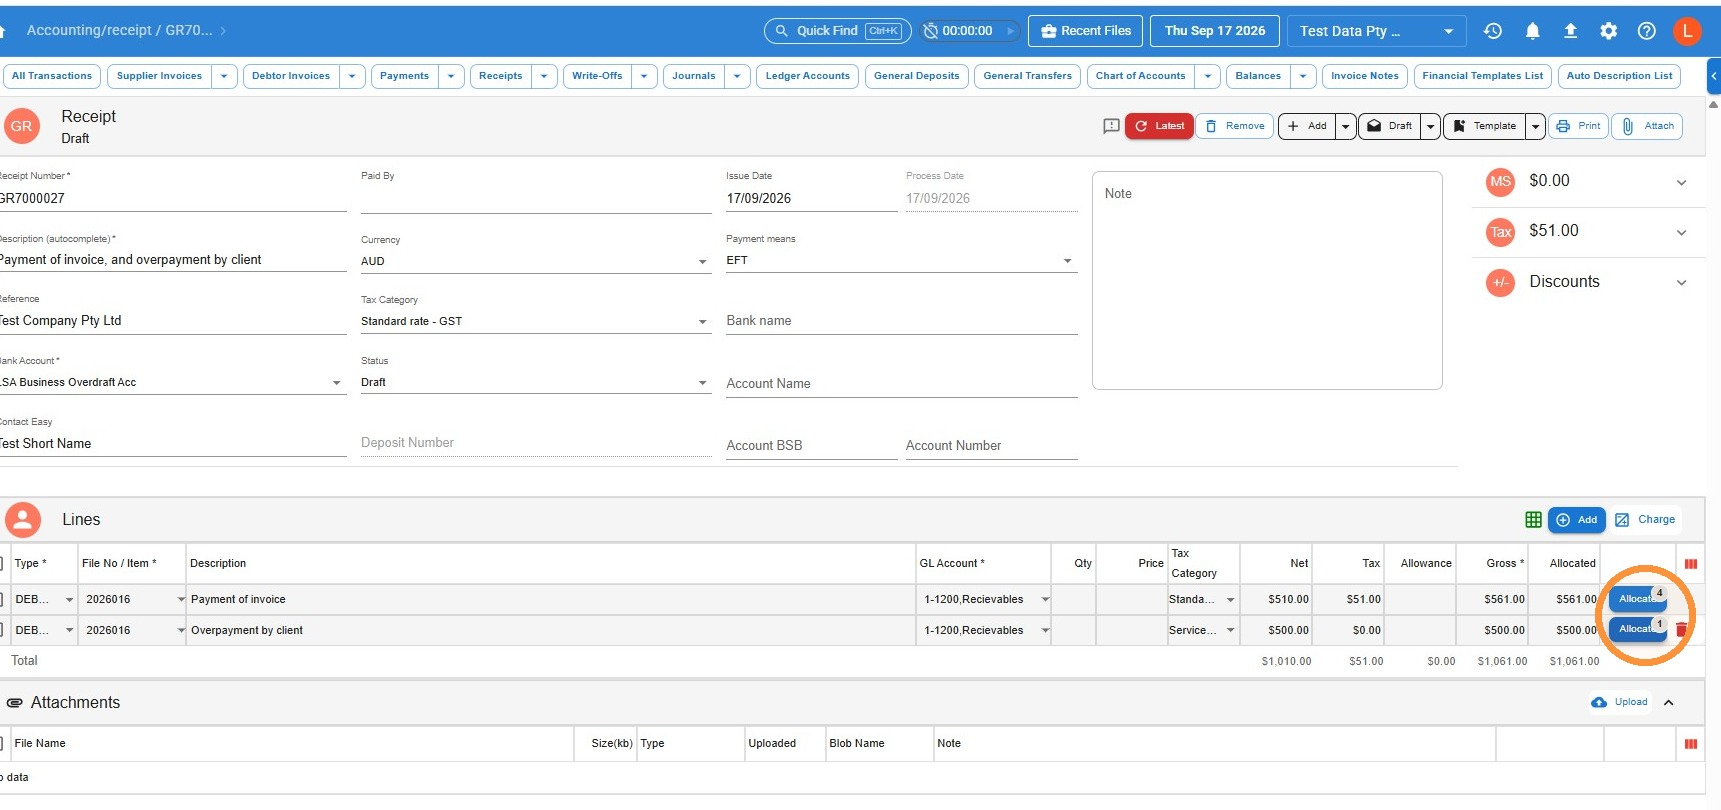Image resolution: width=1721 pixels, height=810 pixels.
Task: Open the settings gear
Action: tap(1608, 31)
